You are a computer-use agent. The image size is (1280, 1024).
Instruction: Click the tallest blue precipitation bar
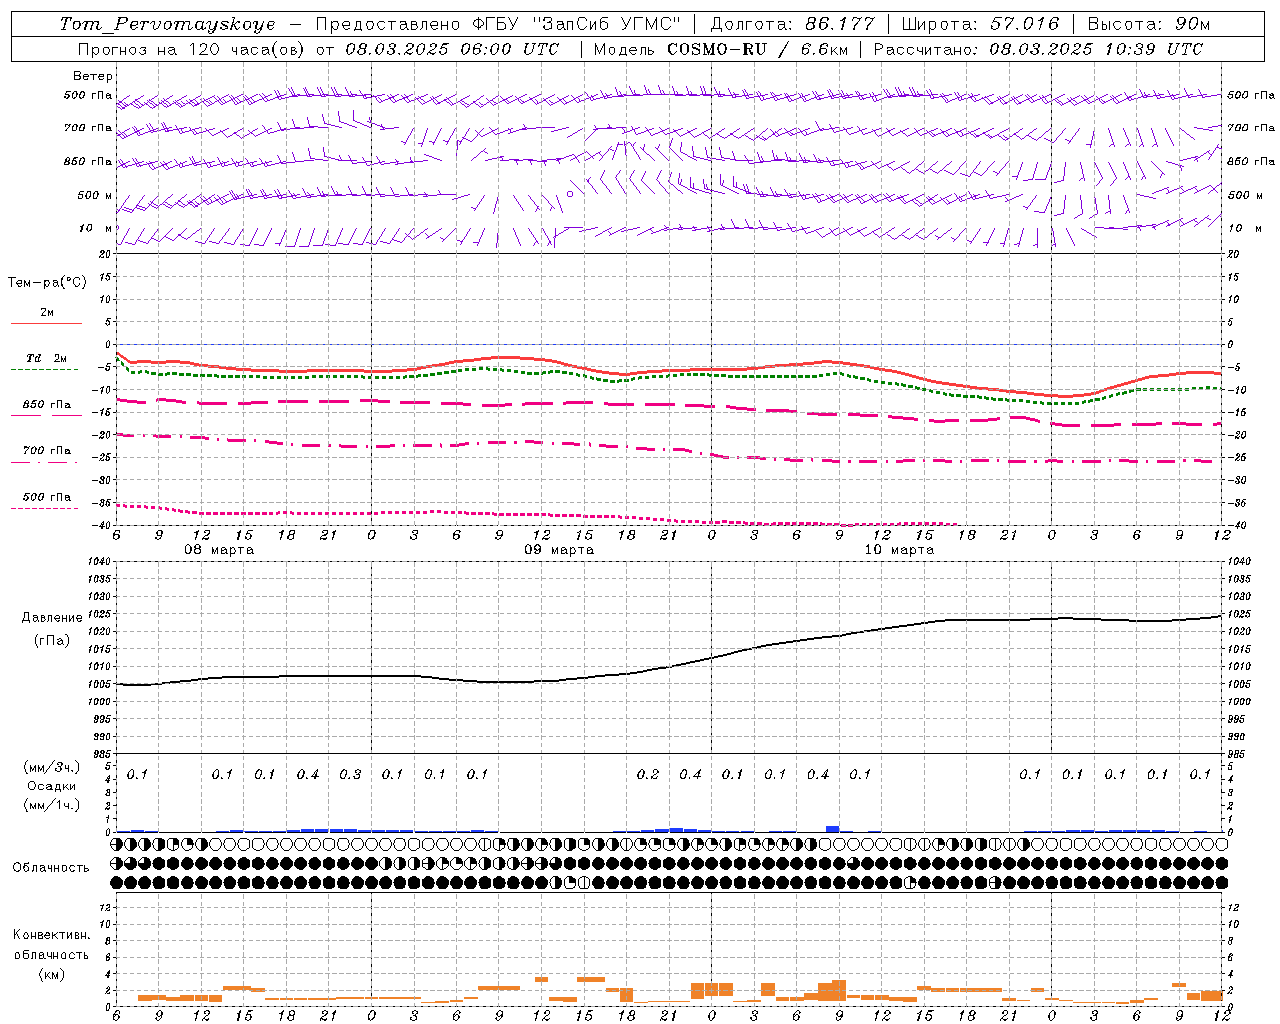click(833, 828)
